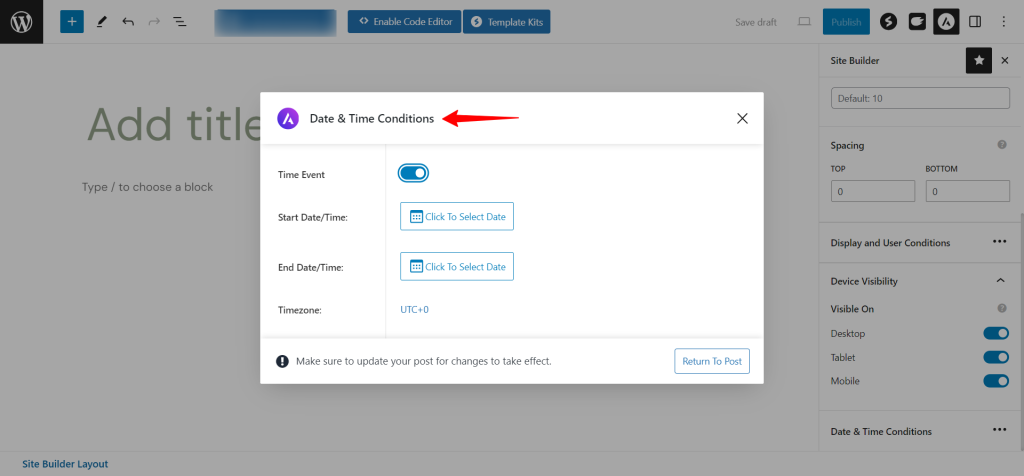Open the icon between Spectra and Astra

click(x=917, y=22)
